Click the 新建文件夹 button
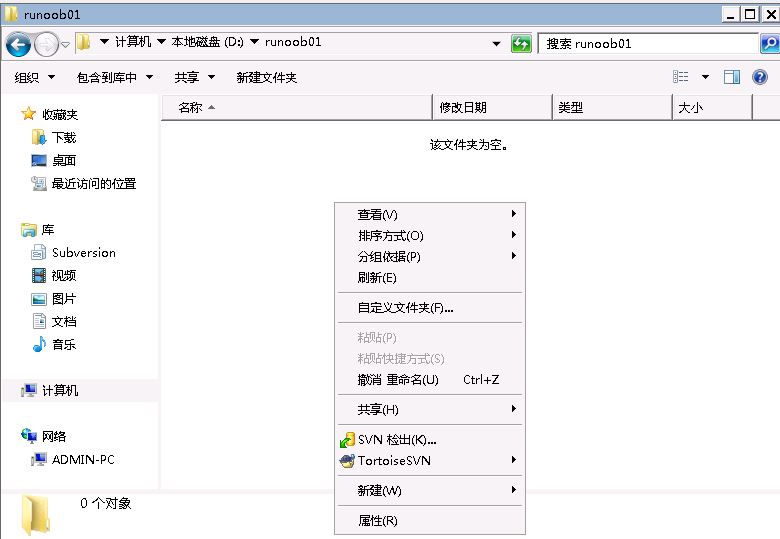The image size is (780, 539). click(x=266, y=77)
